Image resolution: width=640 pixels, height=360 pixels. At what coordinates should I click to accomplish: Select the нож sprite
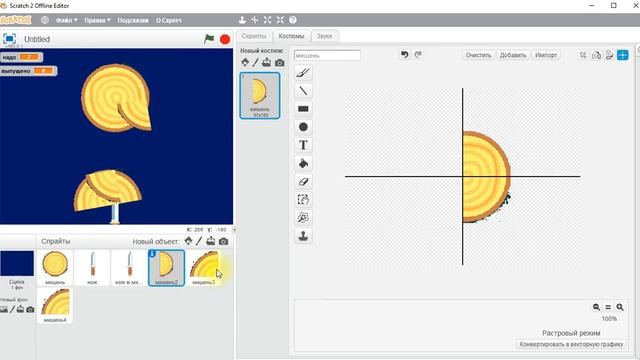point(92,267)
